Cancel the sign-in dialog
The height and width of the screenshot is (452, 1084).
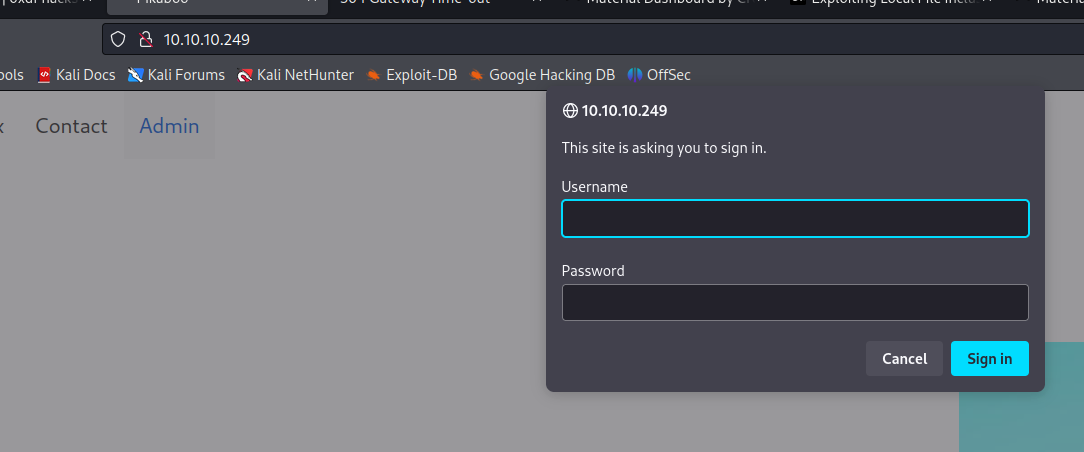point(904,359)
